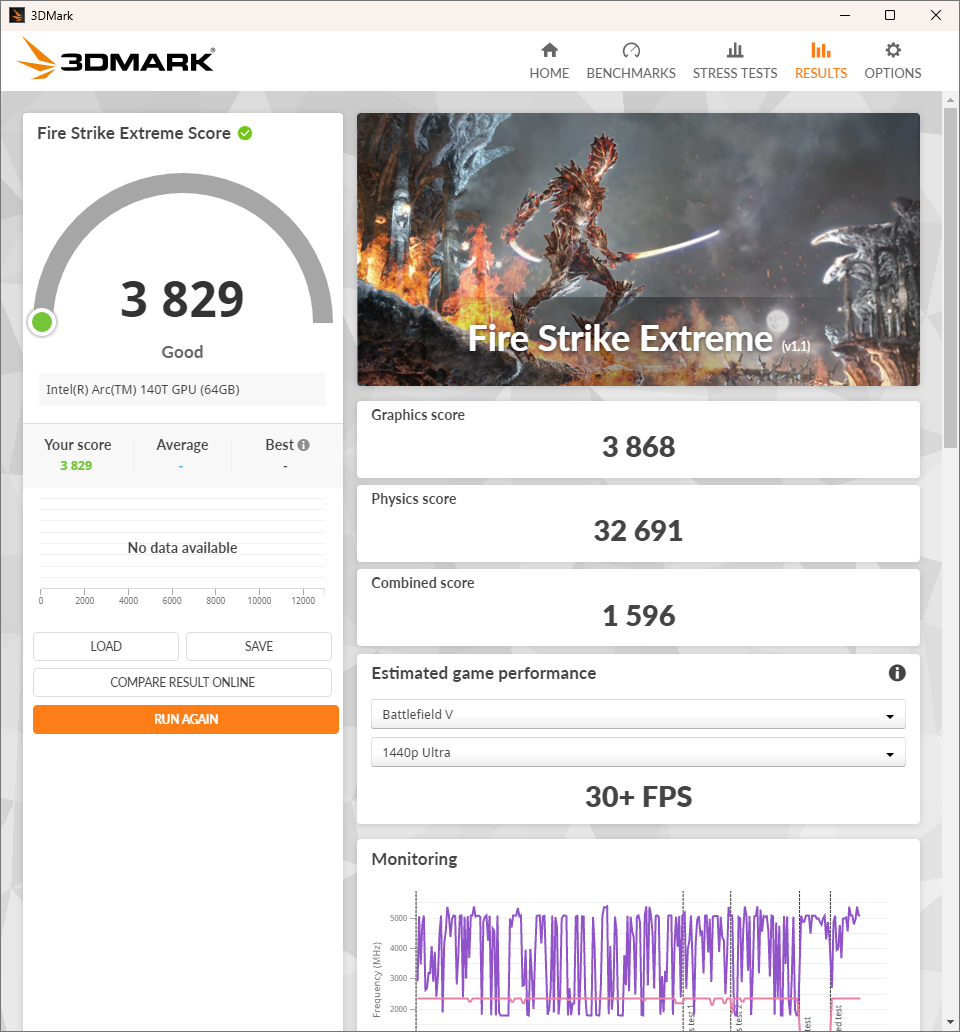Open Options via the gear icon
The width and height of the screenshot is (960, 1032).
893,50
